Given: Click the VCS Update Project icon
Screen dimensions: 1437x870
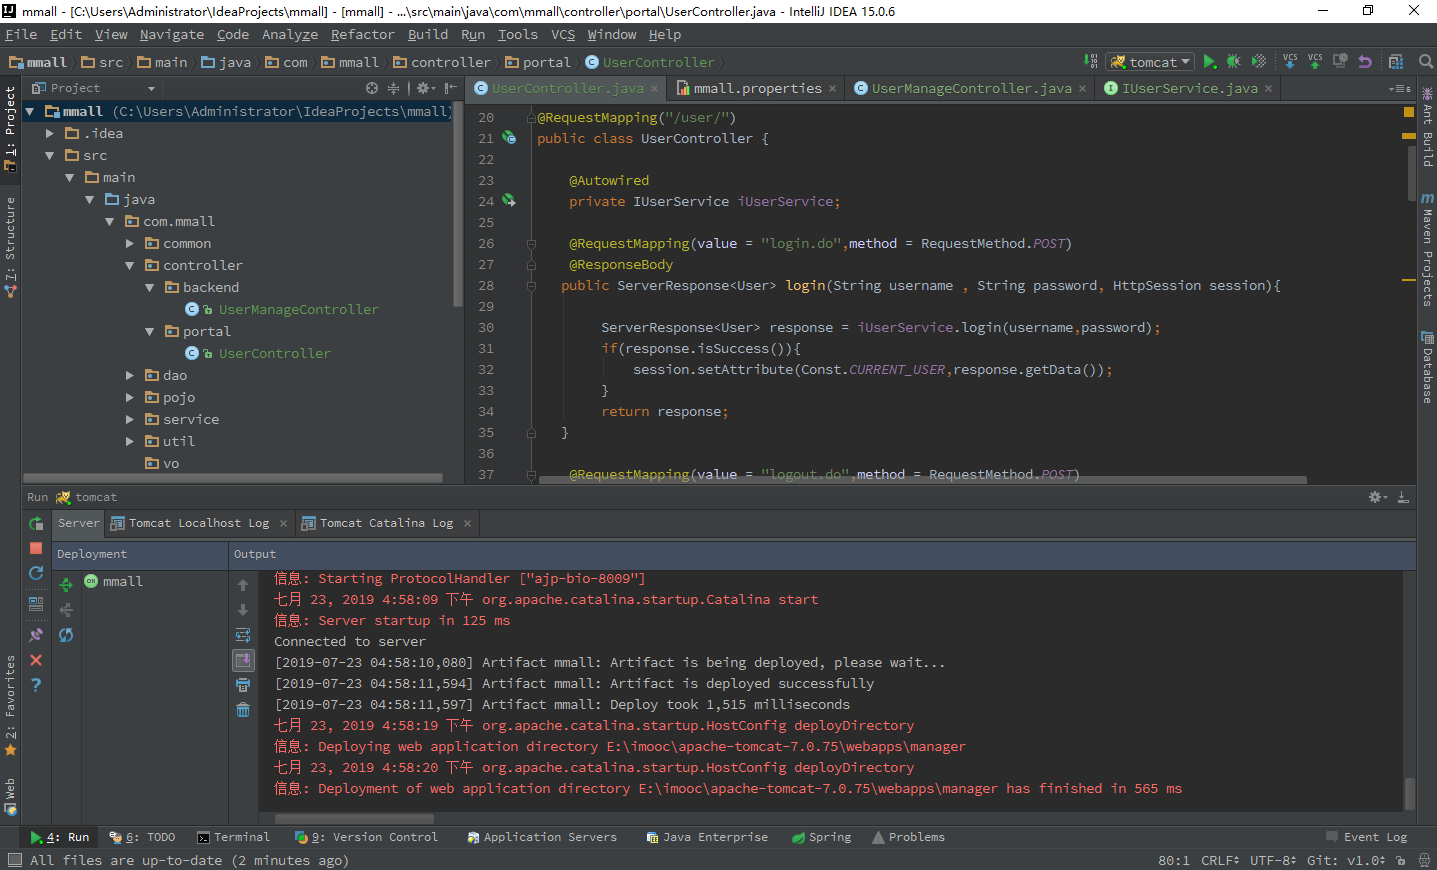Looking at the screenshot, I should (1290, 62).
